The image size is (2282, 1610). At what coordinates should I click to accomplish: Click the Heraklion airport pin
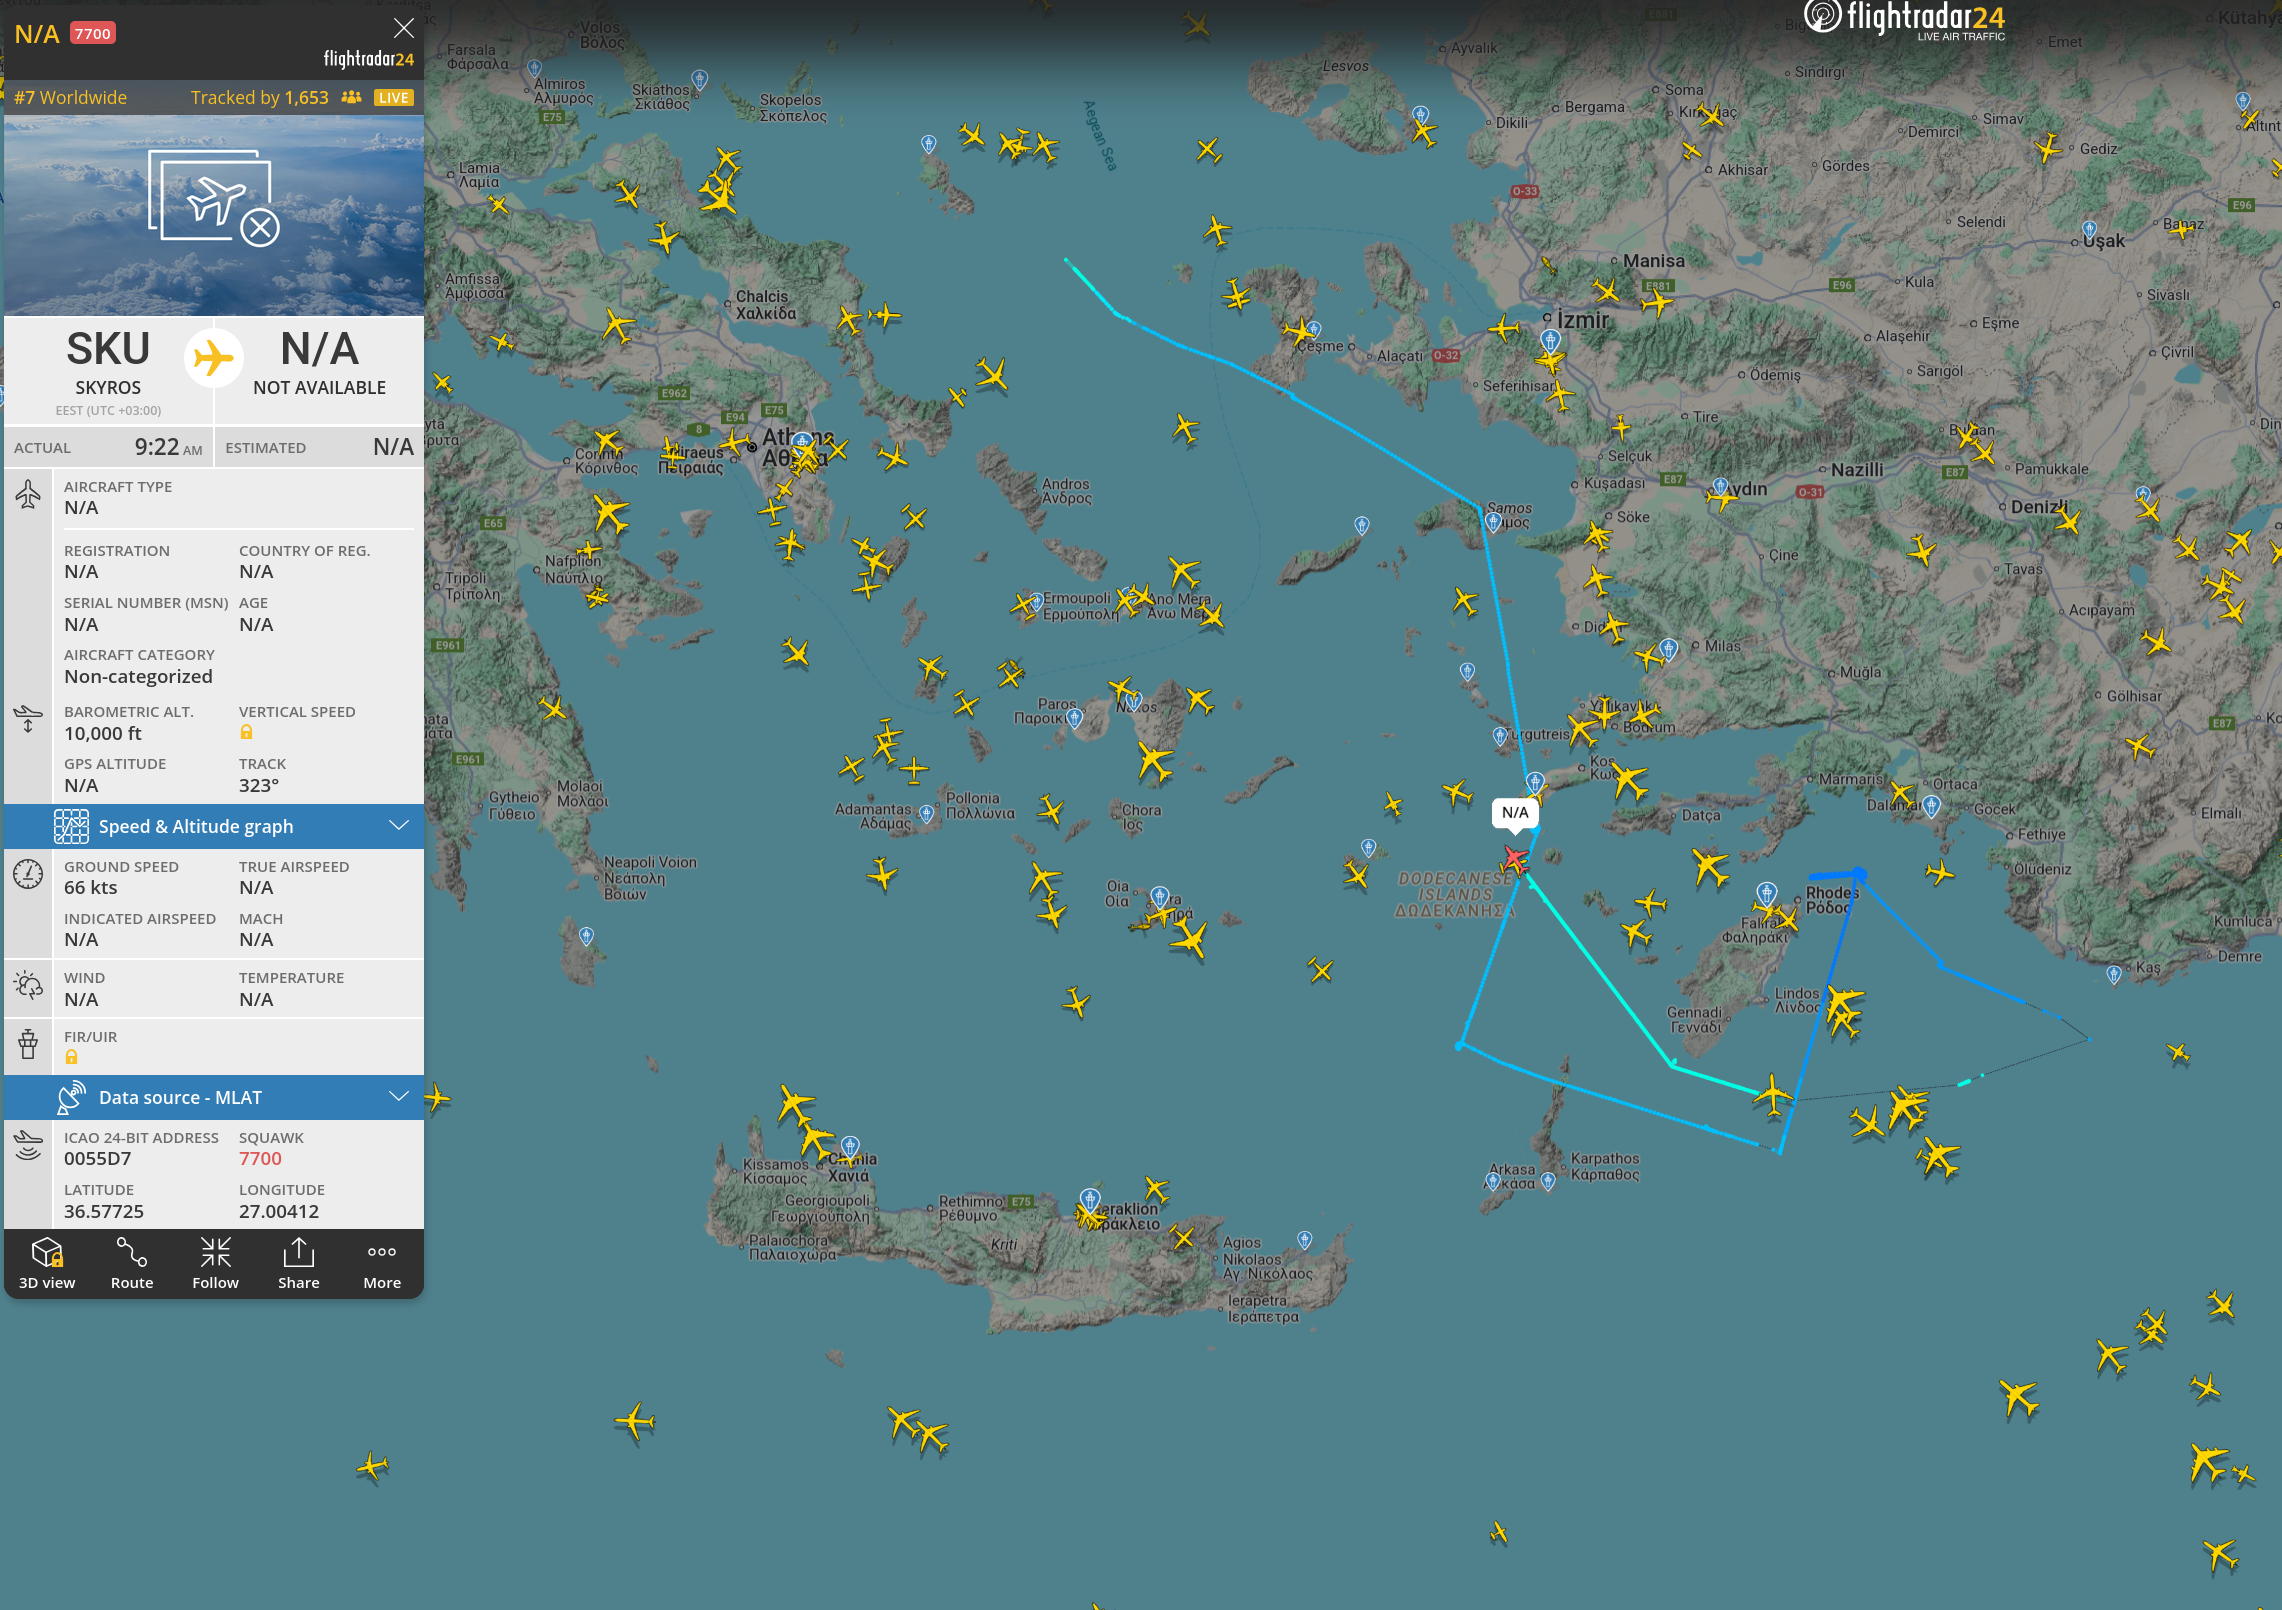[x=1090, y=1199]
